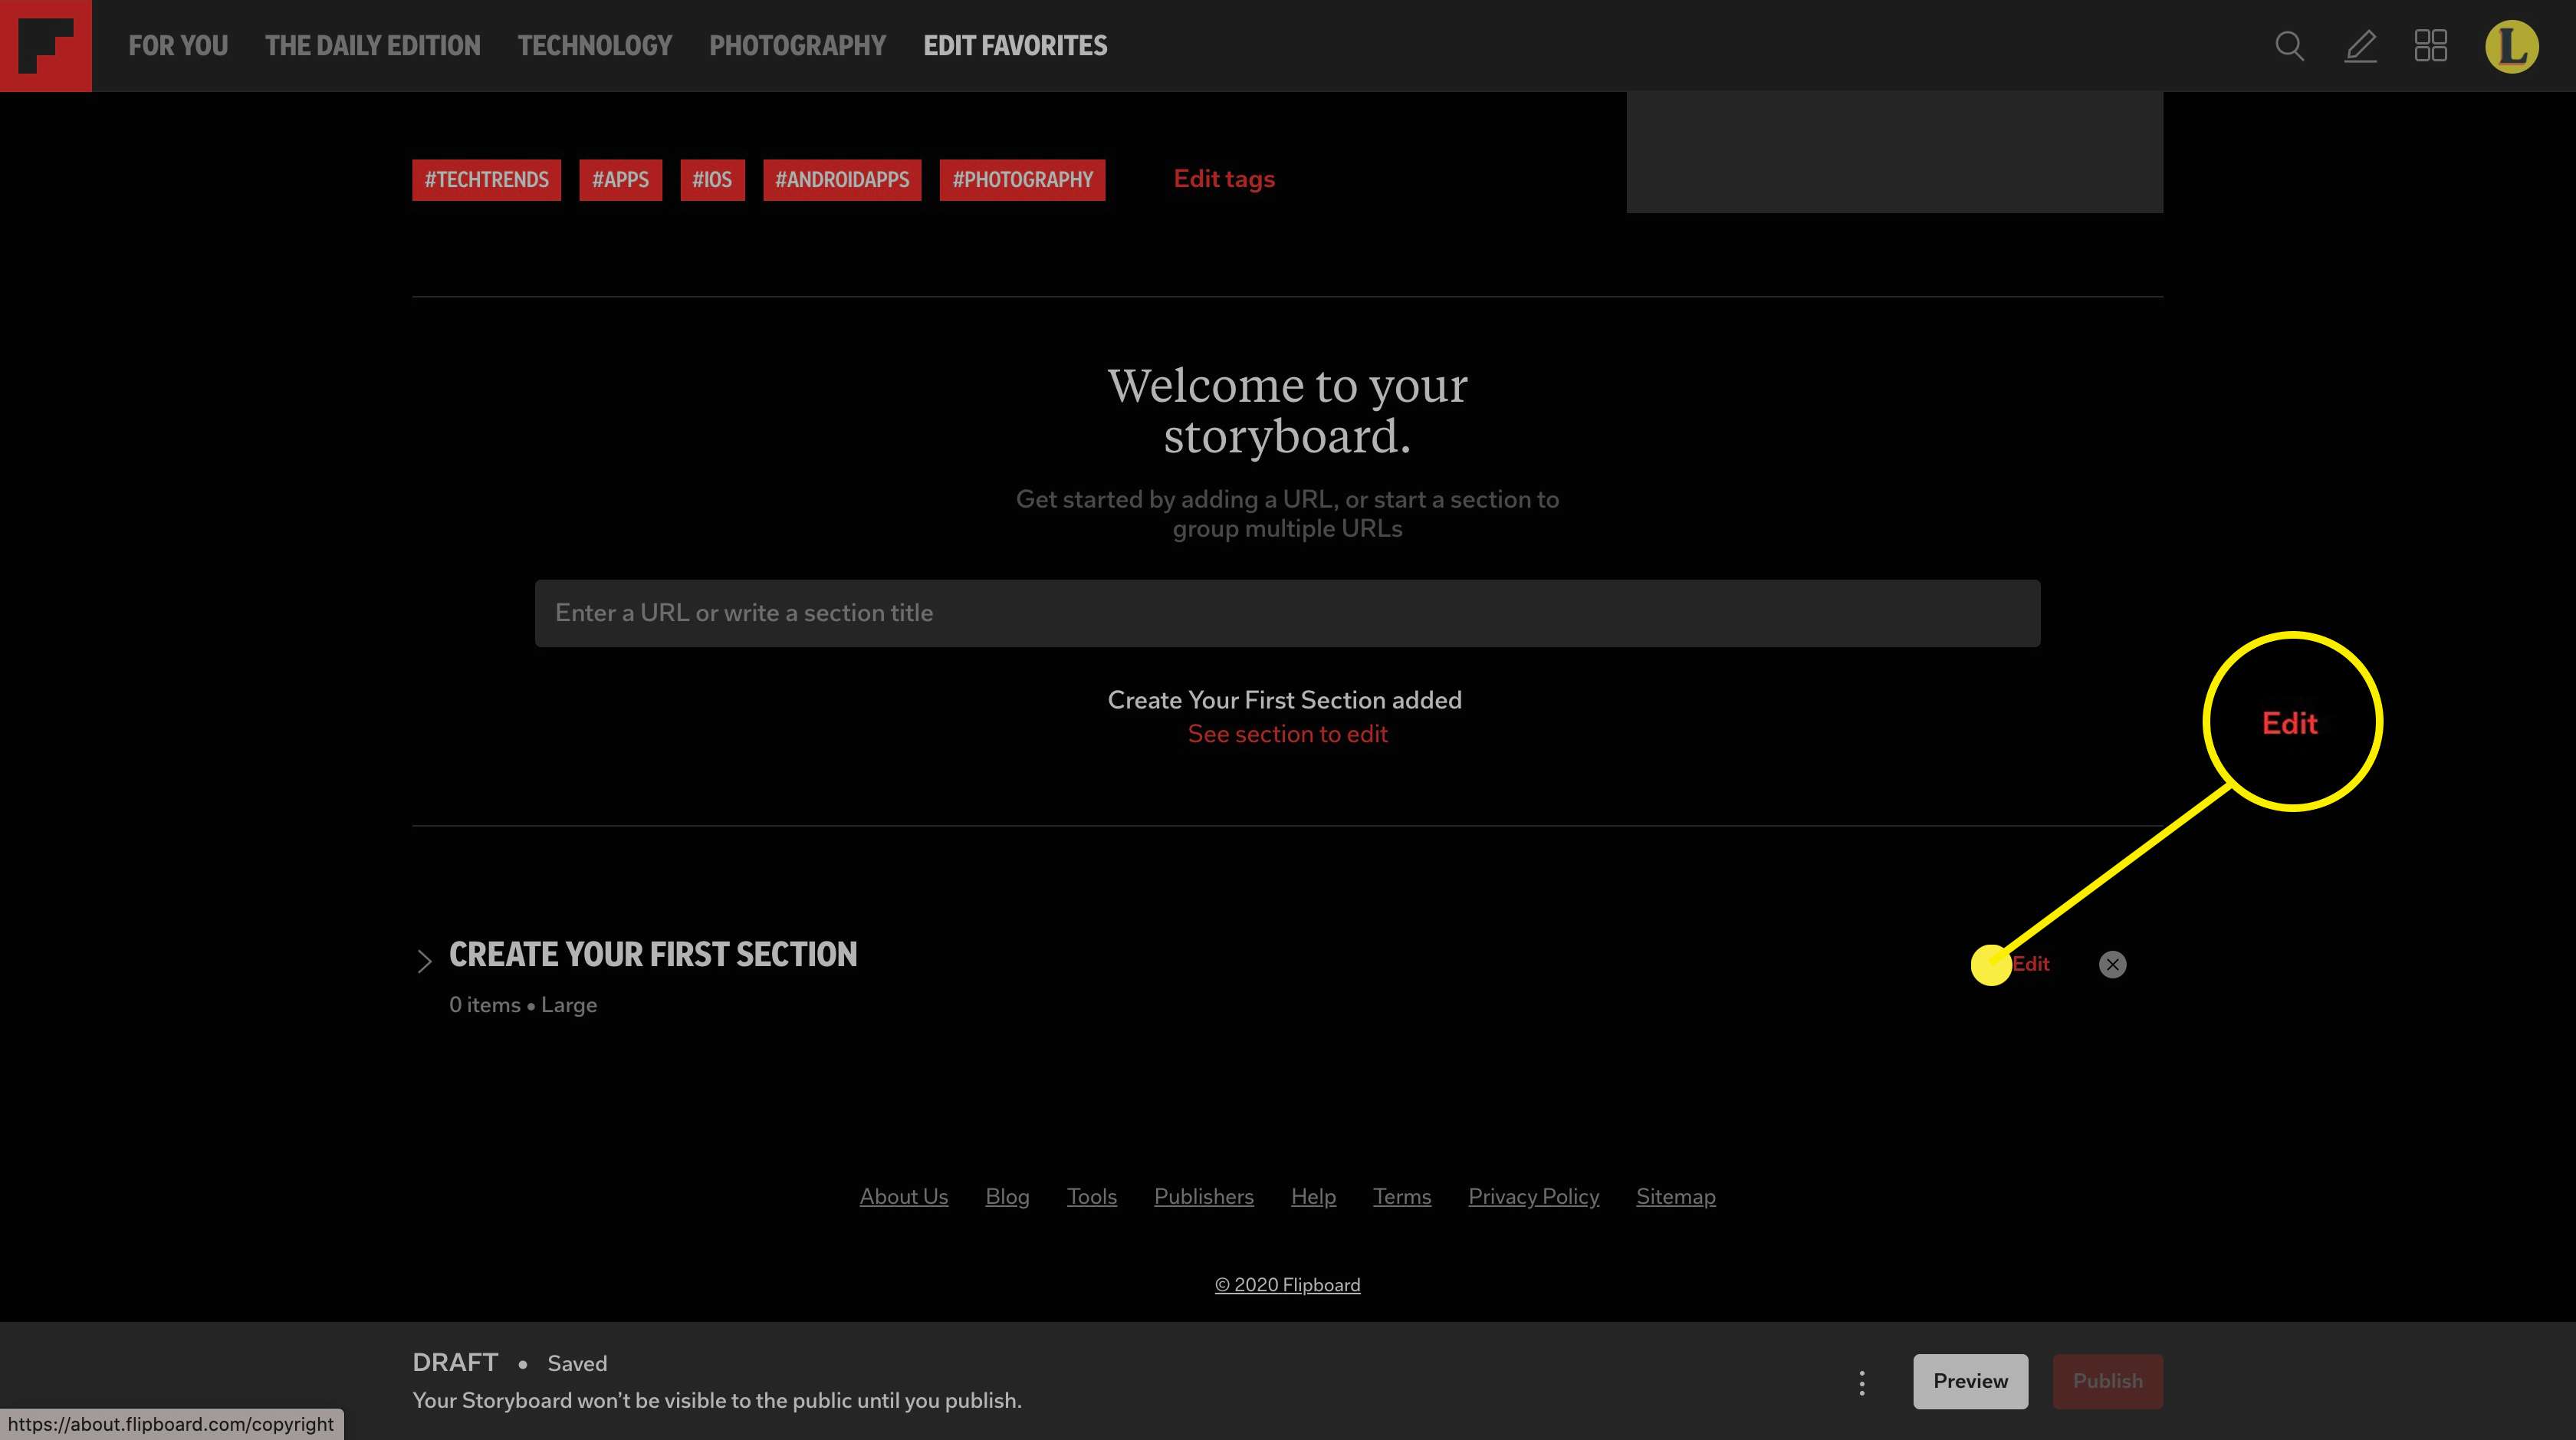This screenshot has width=2576, height=1440.
Task: Toggle the #ANDROIDAPPS tag filter
Action: coord(842,179)
